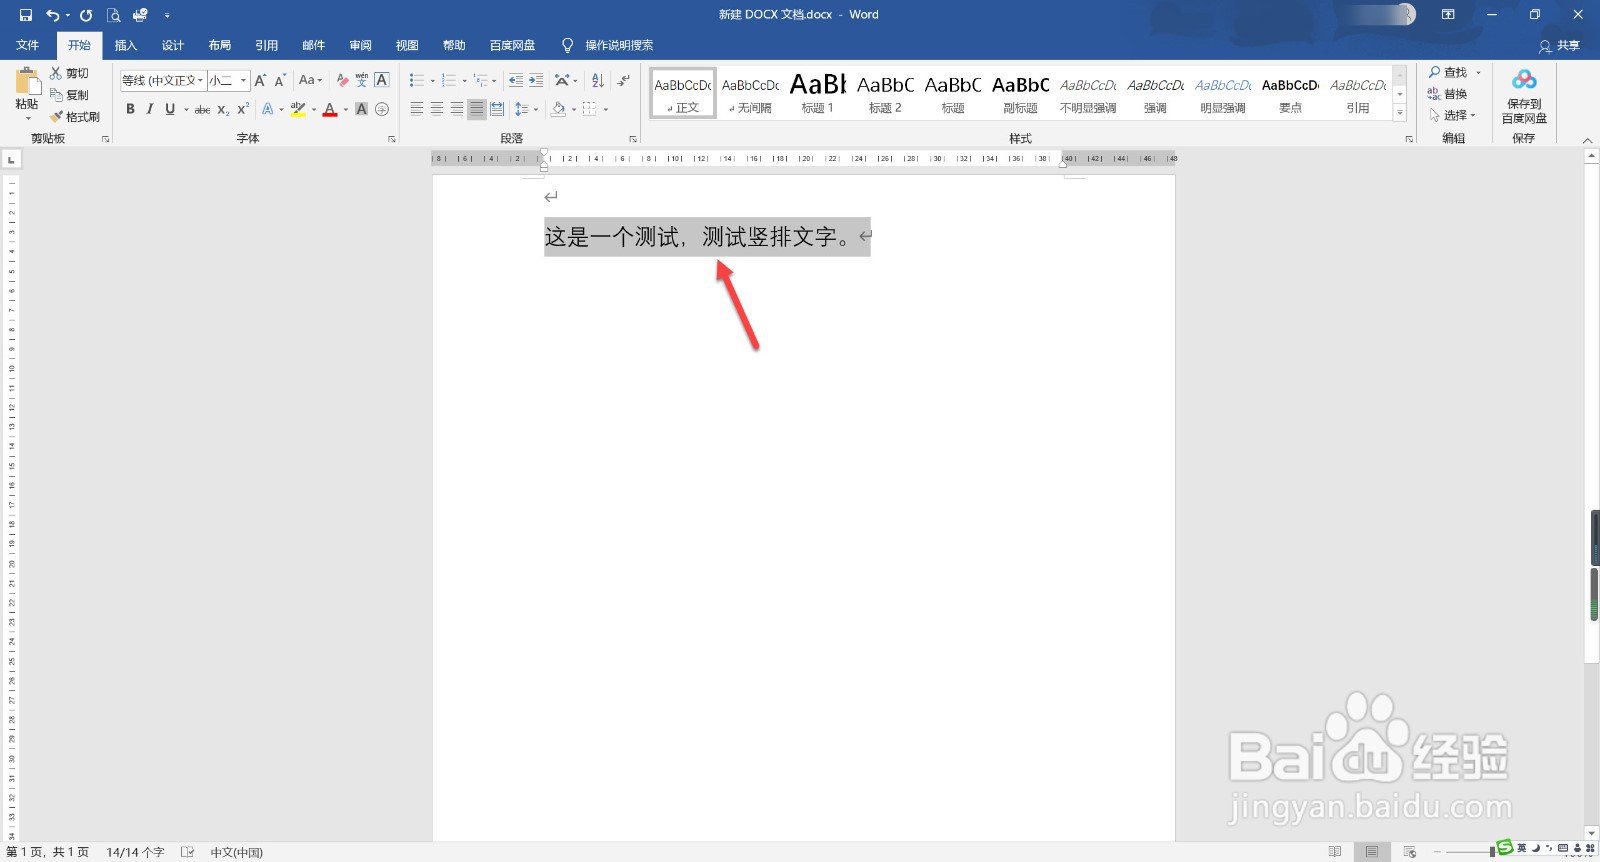
Task: Align text left
Action: click(417, 109)
